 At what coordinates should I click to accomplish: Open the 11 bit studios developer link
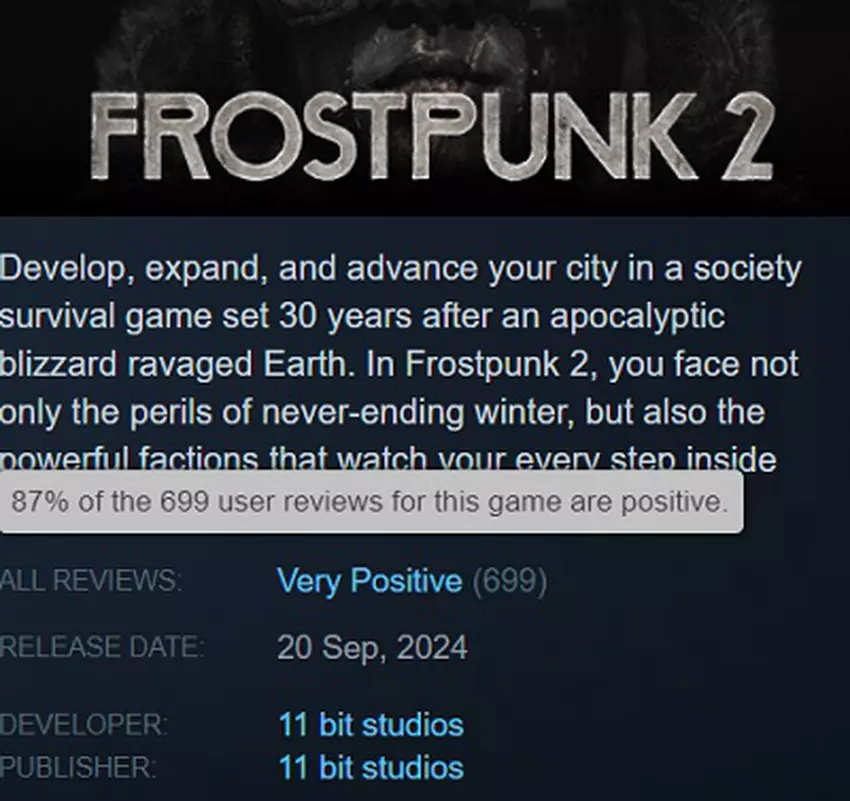click(371, 724)
